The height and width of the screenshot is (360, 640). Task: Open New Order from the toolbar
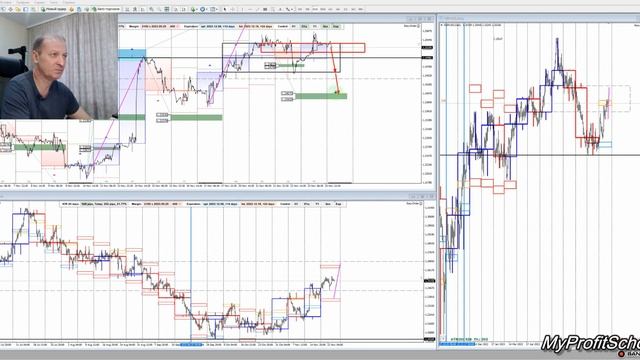point(53,9)
